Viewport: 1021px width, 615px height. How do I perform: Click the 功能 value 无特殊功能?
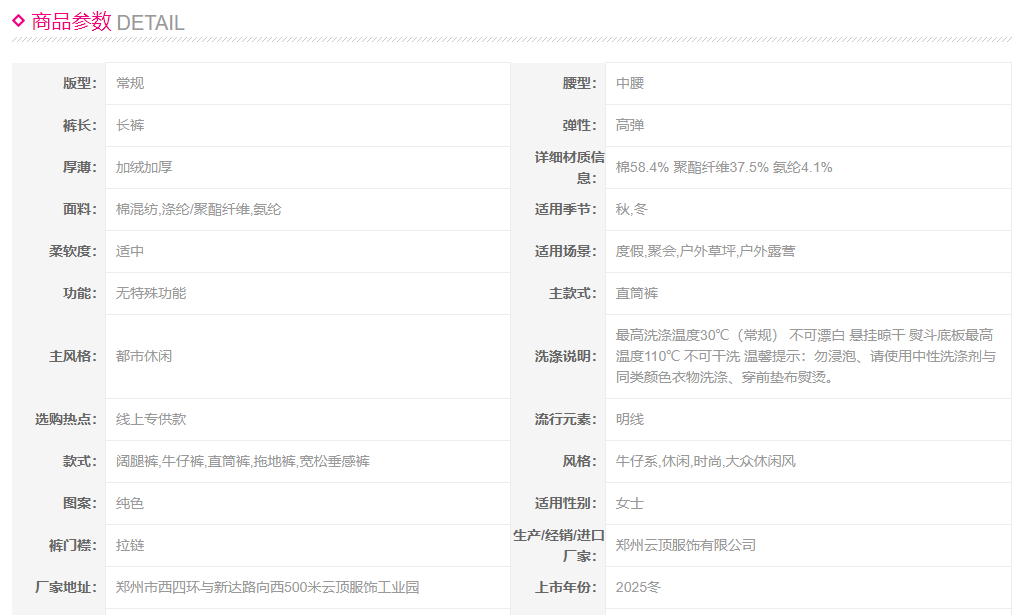tap(151, 293)
